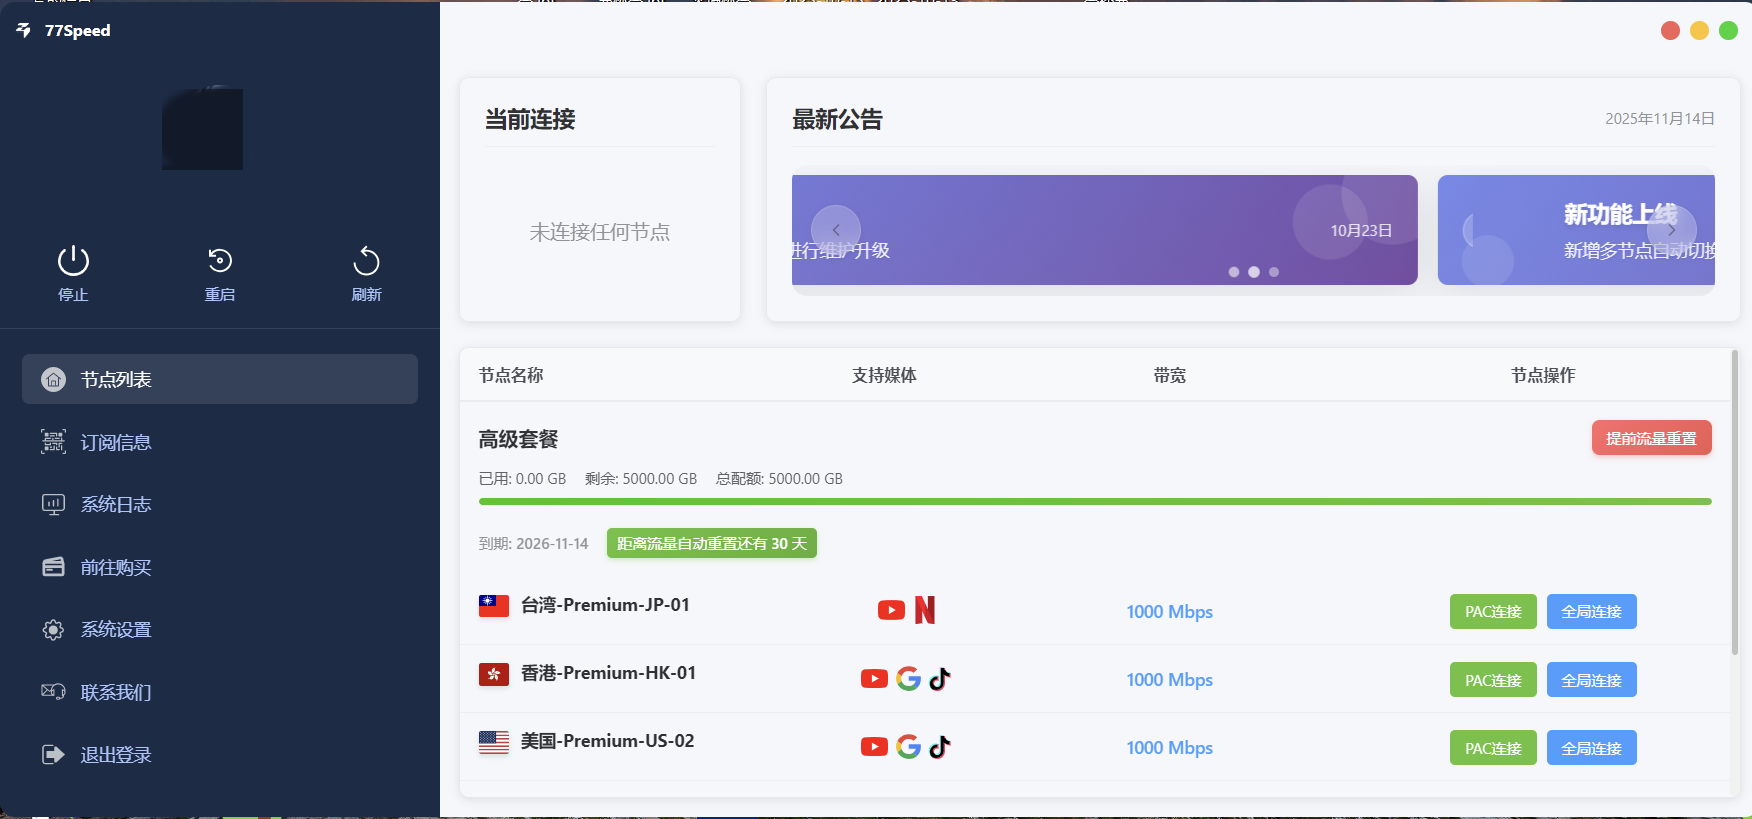
Task: Go to 前往购买 purchase page
Action: (116, 567)
